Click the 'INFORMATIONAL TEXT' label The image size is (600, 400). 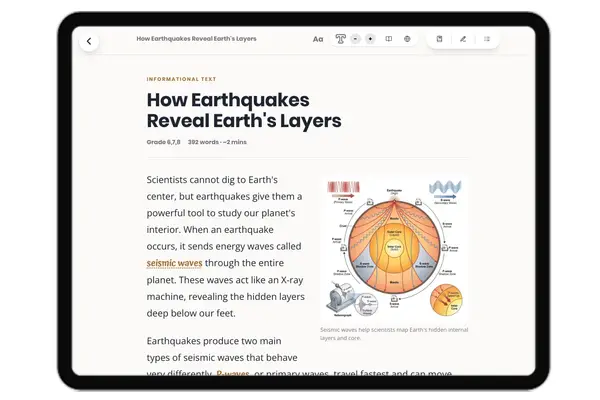click(x=181, y=79)
